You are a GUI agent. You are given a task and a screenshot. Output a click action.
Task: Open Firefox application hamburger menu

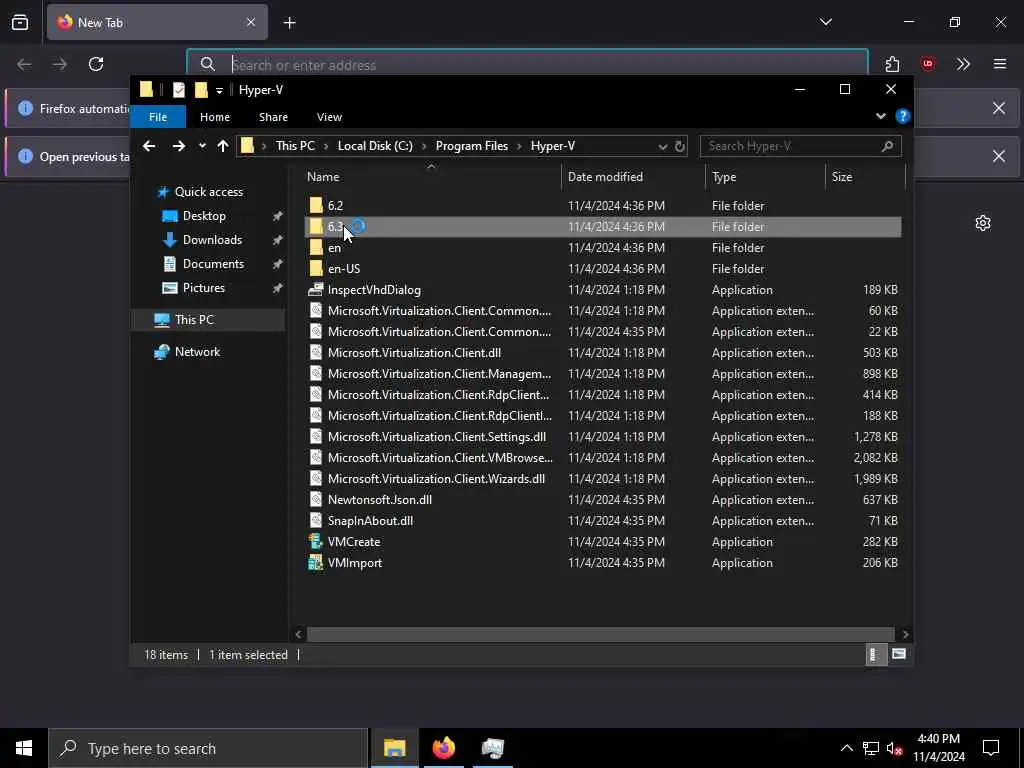(x=1000, y=64)
